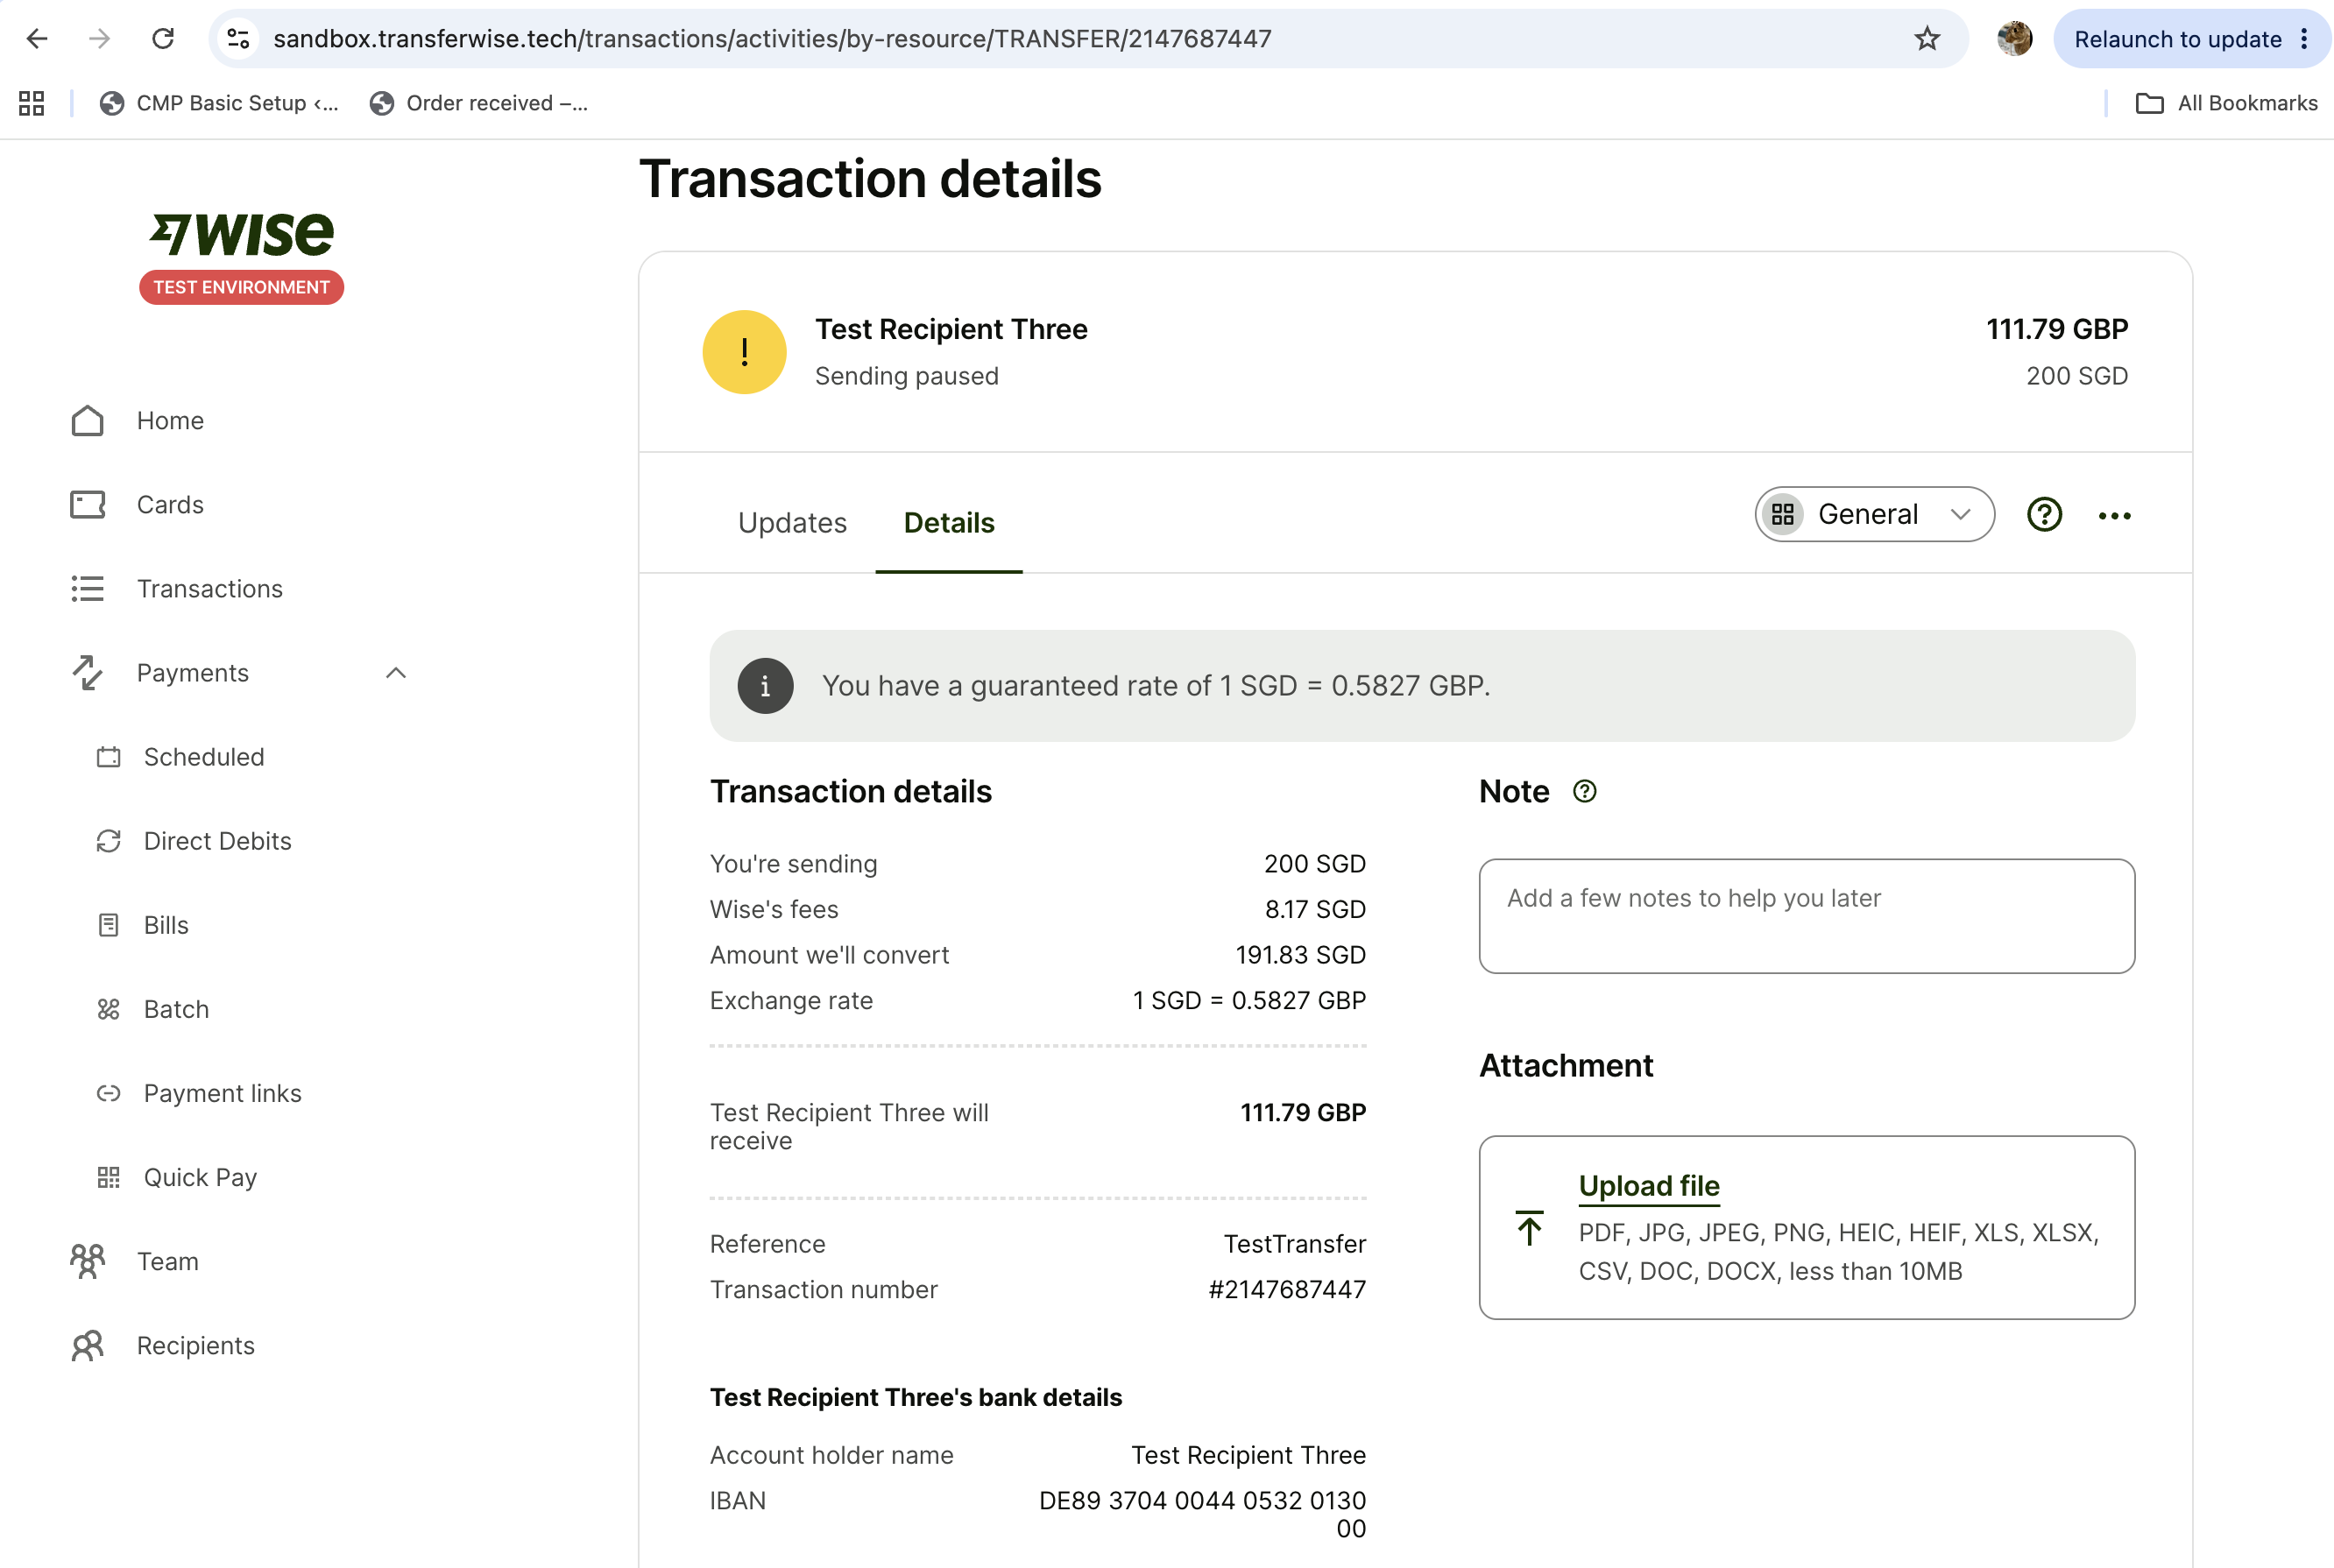Click the Bills document icon
Viewport: 2334px width, 1568px height.
point(109,925)
